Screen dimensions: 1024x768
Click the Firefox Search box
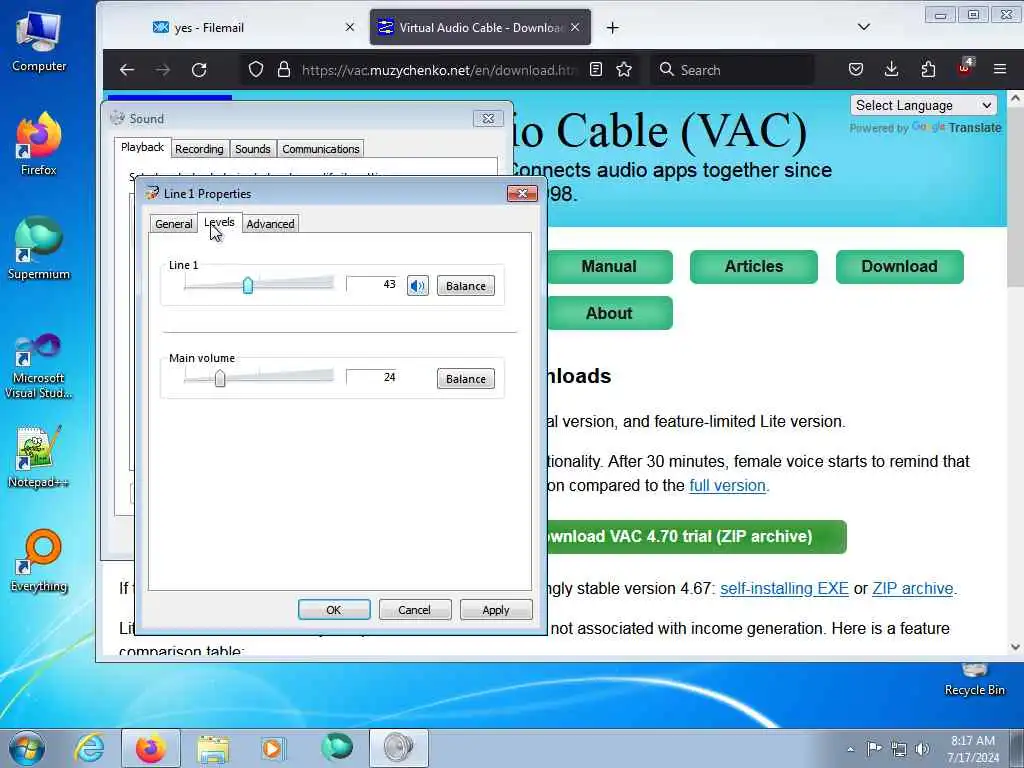[733, 69]
